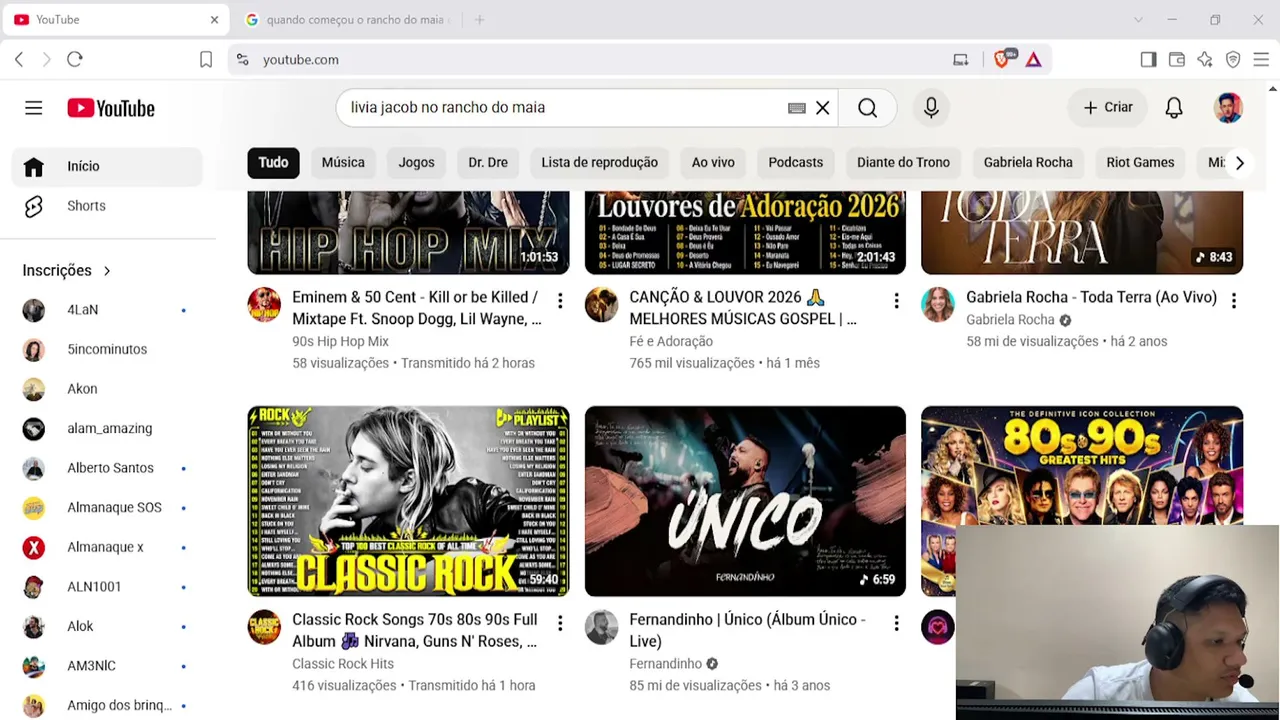
Task: Expand the Inscrições section
Action: tap(67, 271)
